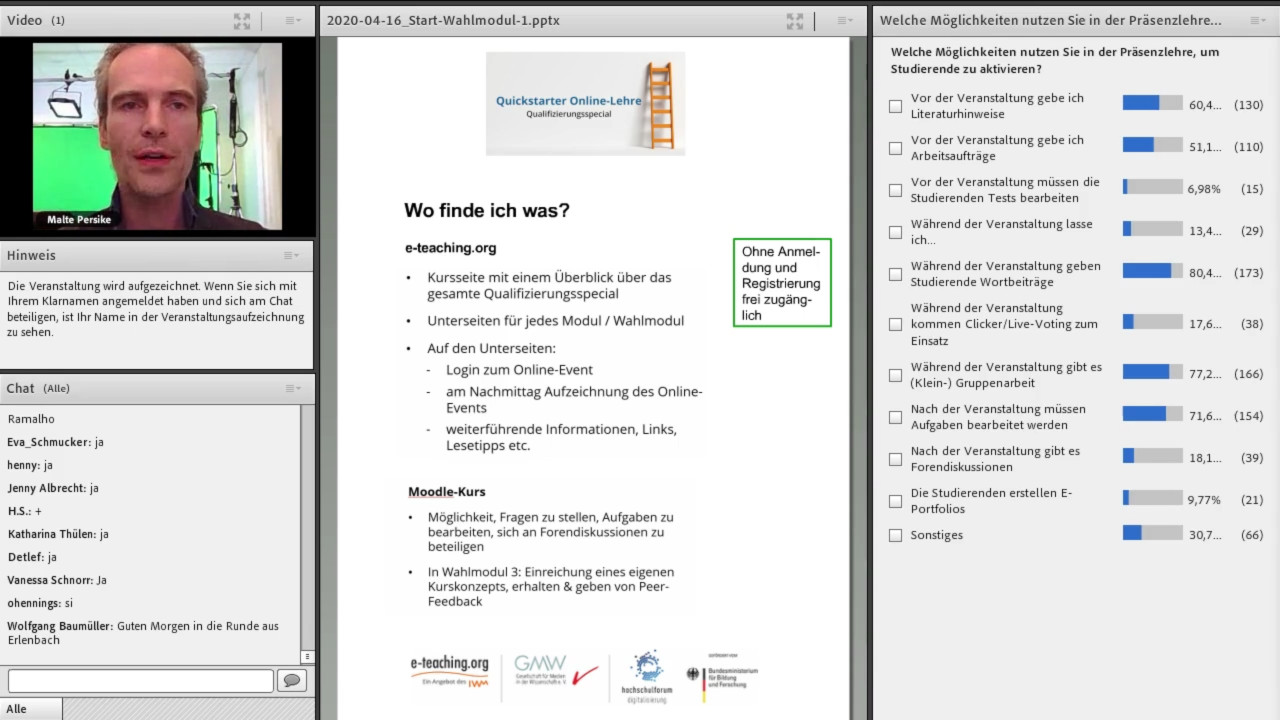1280x720 pixels.
Task: Click the green 'Ohne Anmeldung' note box
Action: (x=782, y=282)
